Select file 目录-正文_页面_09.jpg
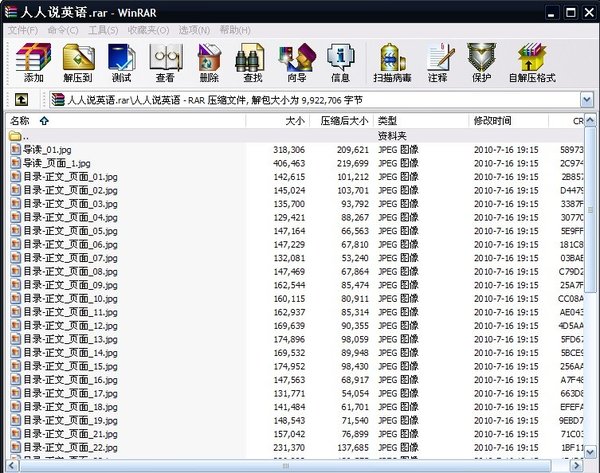The height and width of the screenshot is (473, 600). [x=70, y=285]
